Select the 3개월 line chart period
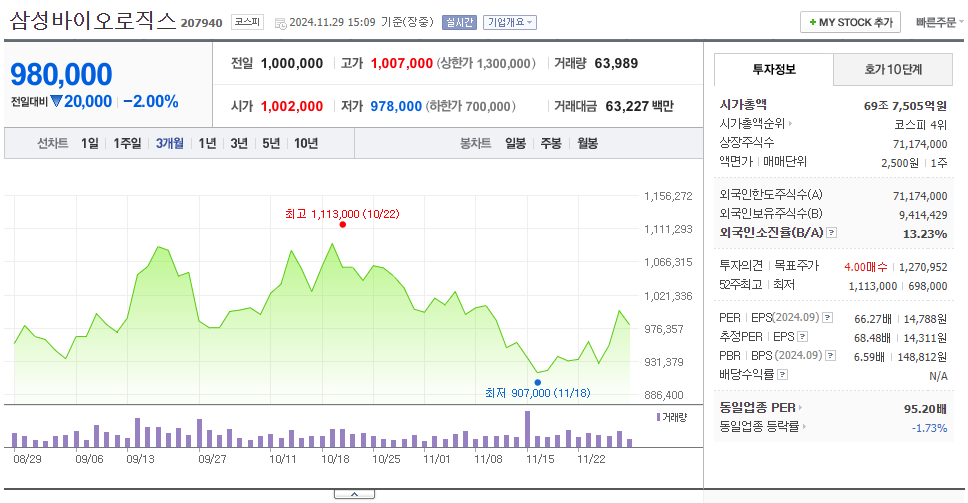968x503 pixels. tap(170, 143)
